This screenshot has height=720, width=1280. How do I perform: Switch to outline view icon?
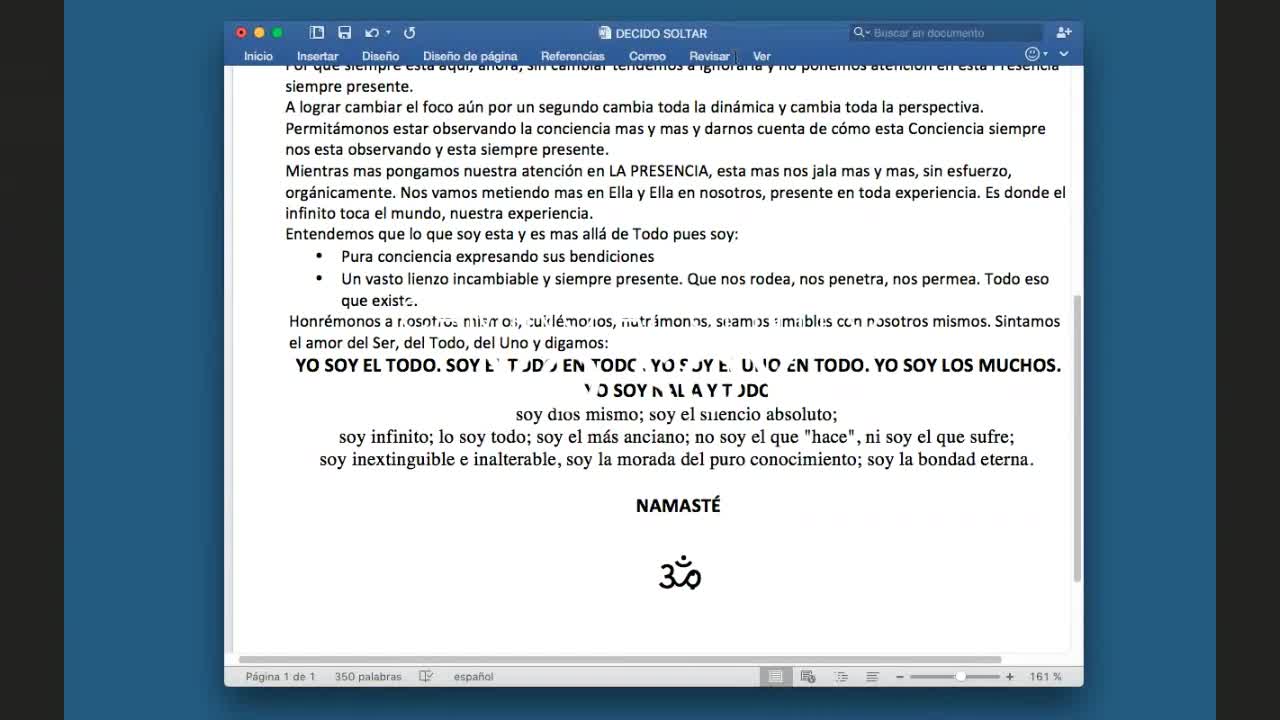[x=840, y=677]
